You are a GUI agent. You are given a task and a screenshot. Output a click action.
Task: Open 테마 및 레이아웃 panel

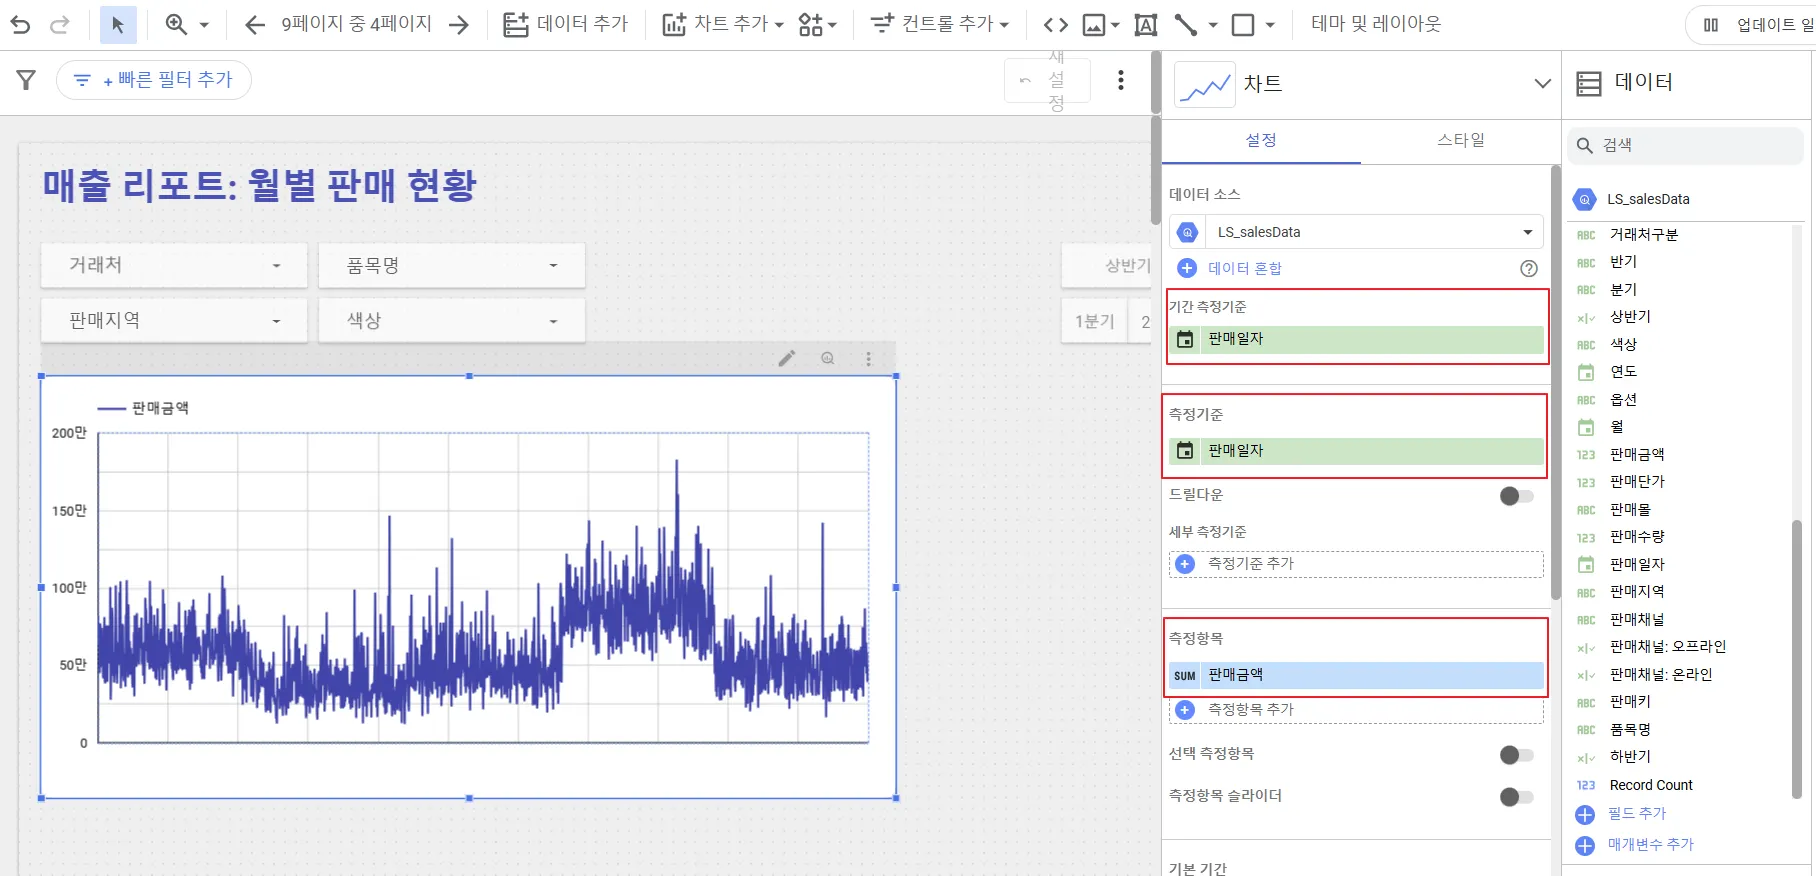(1376, 25)
